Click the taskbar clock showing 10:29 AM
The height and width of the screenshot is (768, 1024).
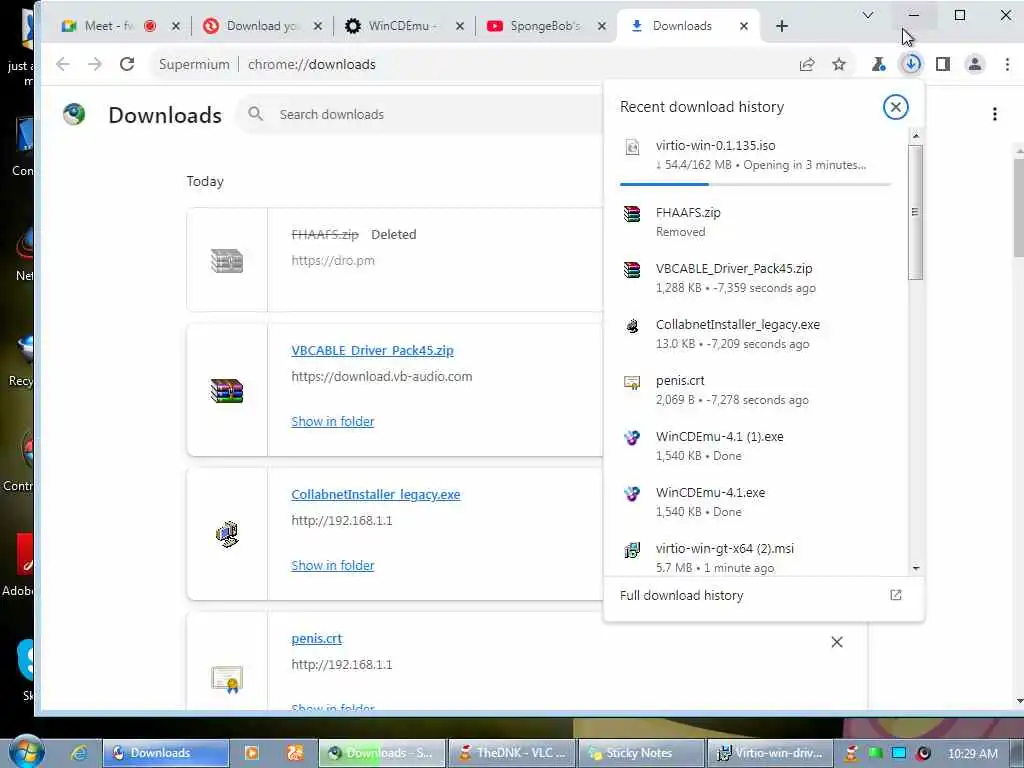972,753
